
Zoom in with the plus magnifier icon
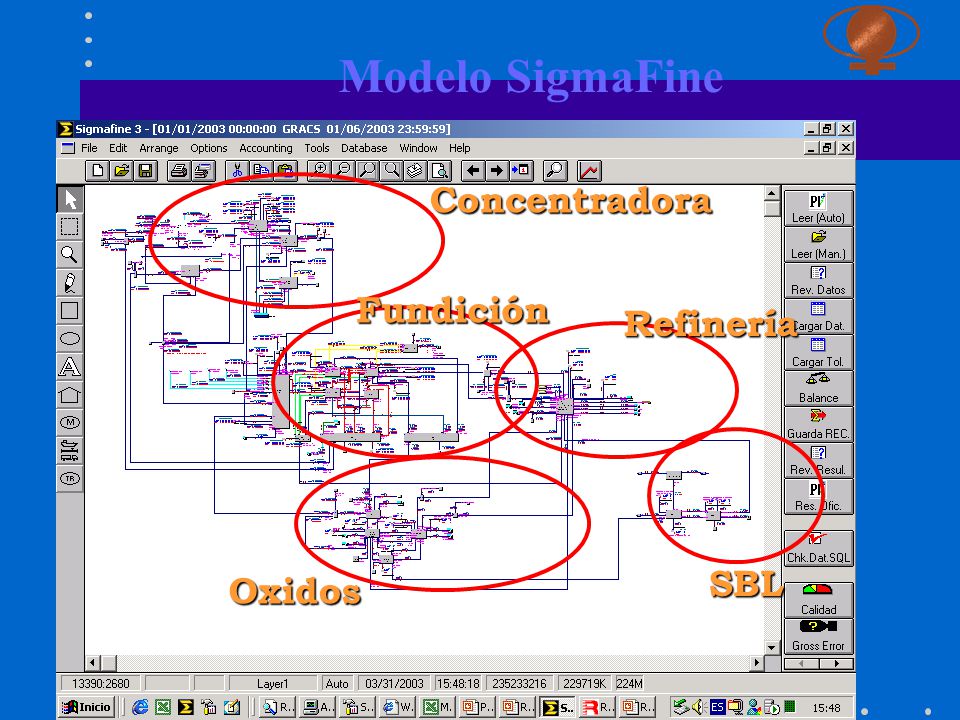click(319, 171)
